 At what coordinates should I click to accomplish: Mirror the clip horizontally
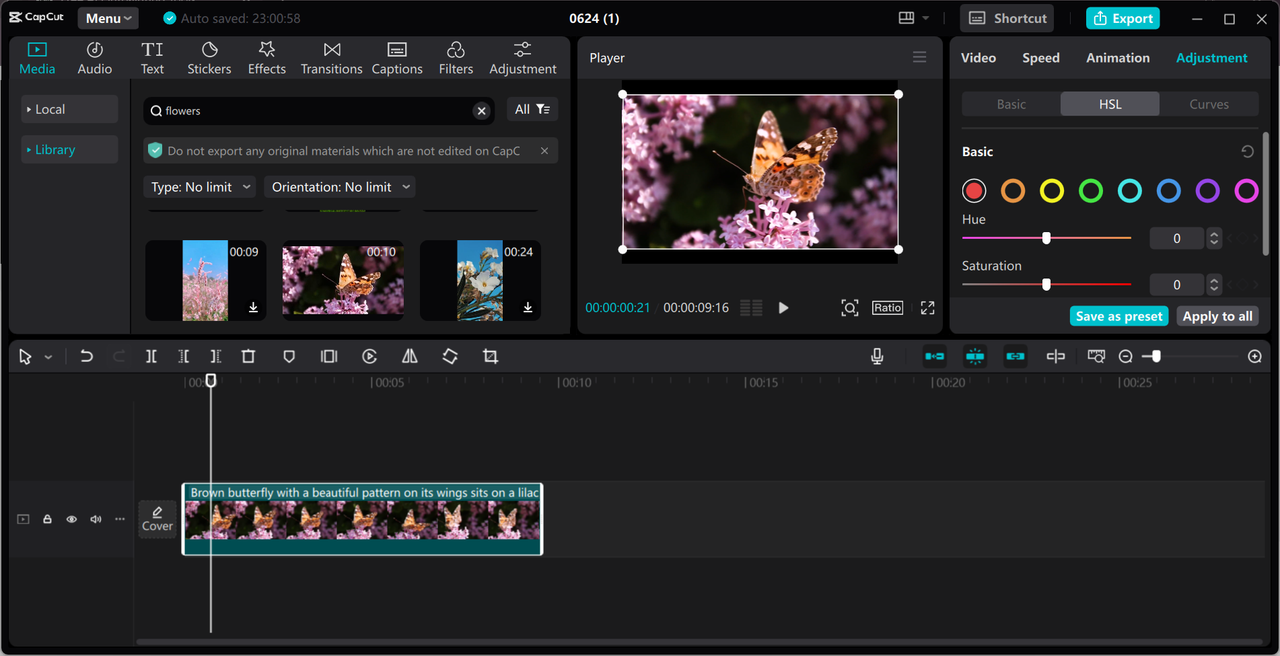[409, 356]
